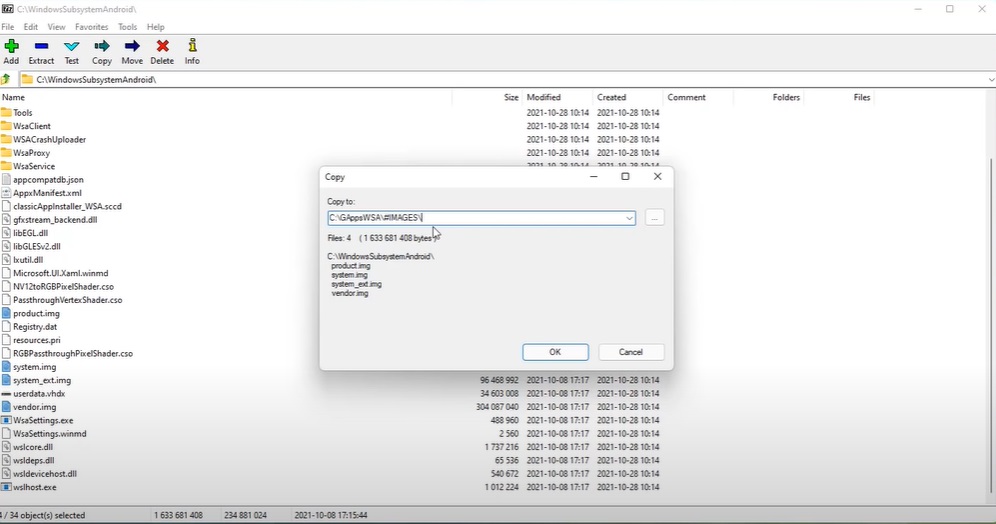The width and height of the screenshot is (996, 524).
Task: Select lxutil.dll file name
Action: click(x=28, y=260)
